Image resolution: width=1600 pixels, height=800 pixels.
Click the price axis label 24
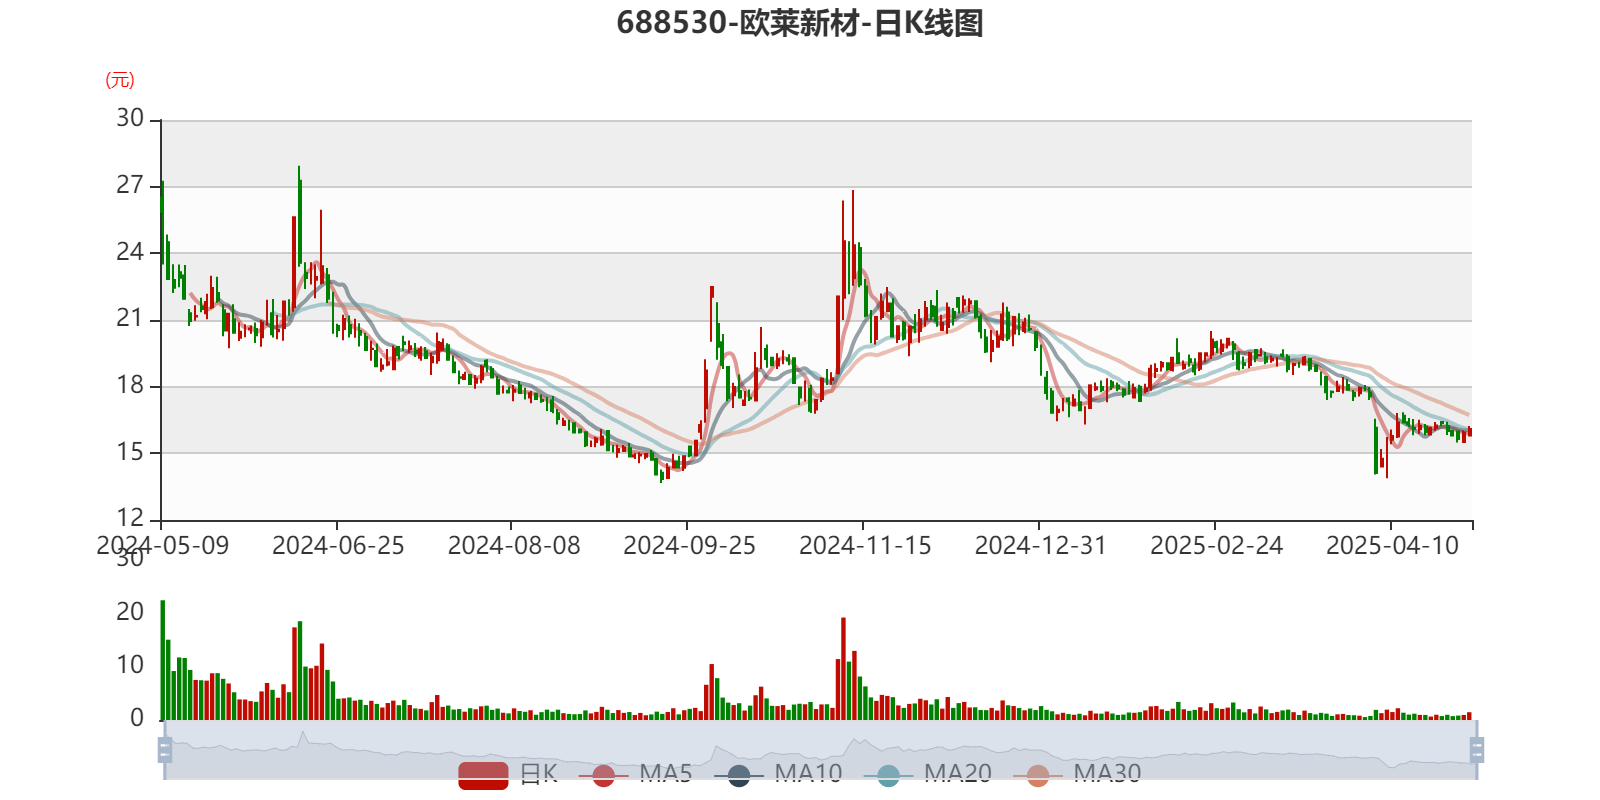(130, 252)
